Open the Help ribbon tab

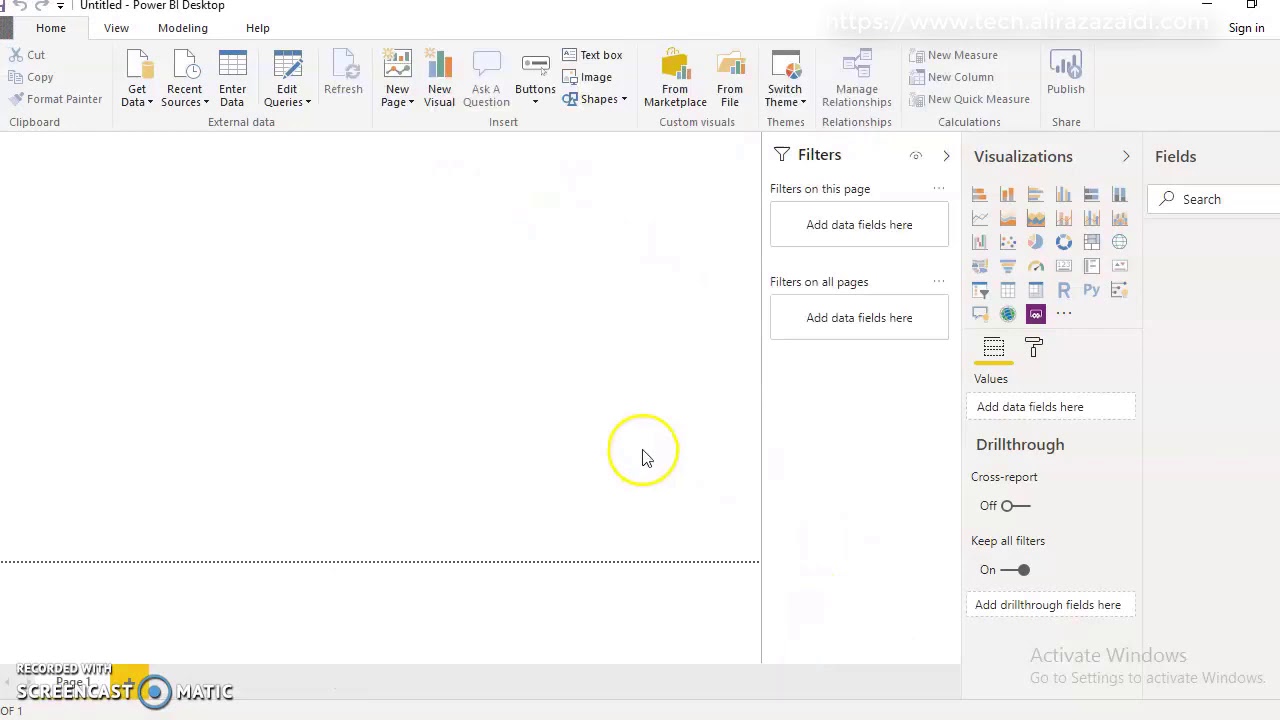click(258, 28)
